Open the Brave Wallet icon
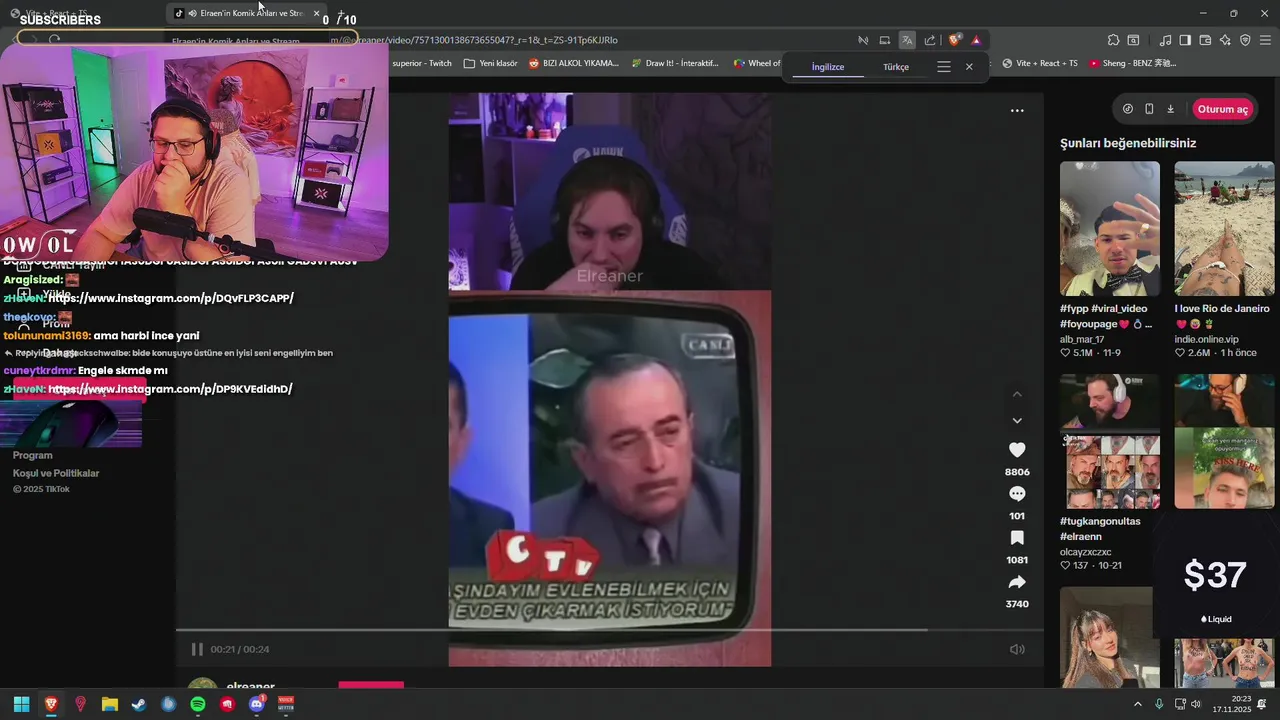Viewport: 1280px width, 720px height. point(1205,40)
